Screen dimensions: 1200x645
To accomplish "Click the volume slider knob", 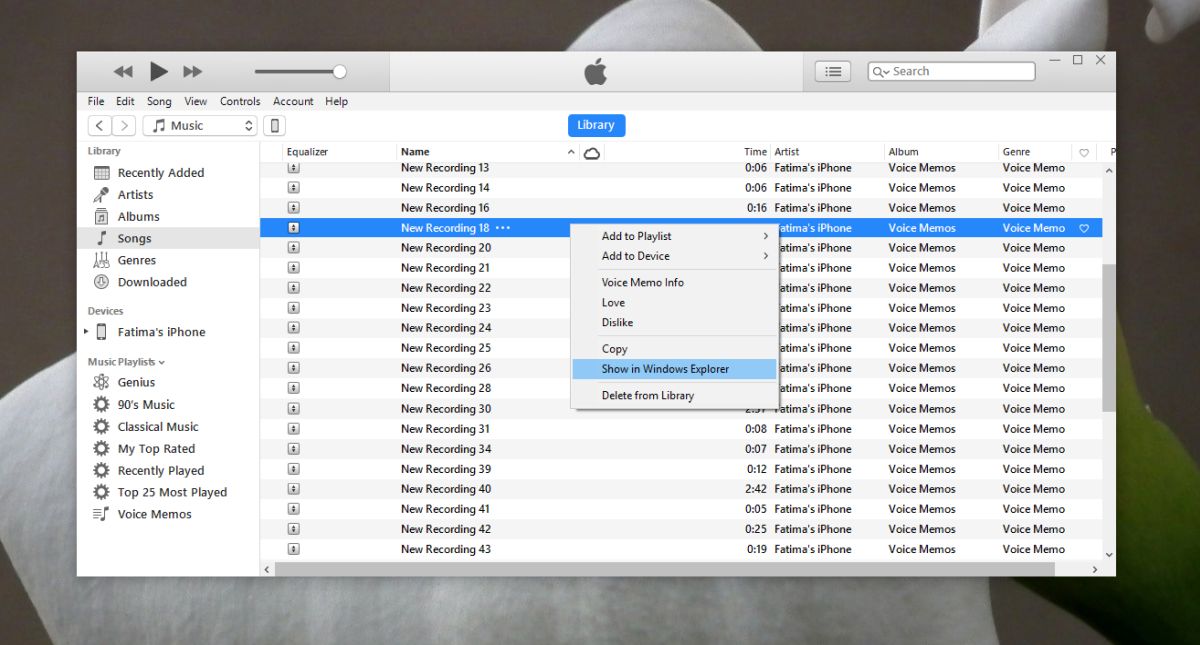I will 340,71.
